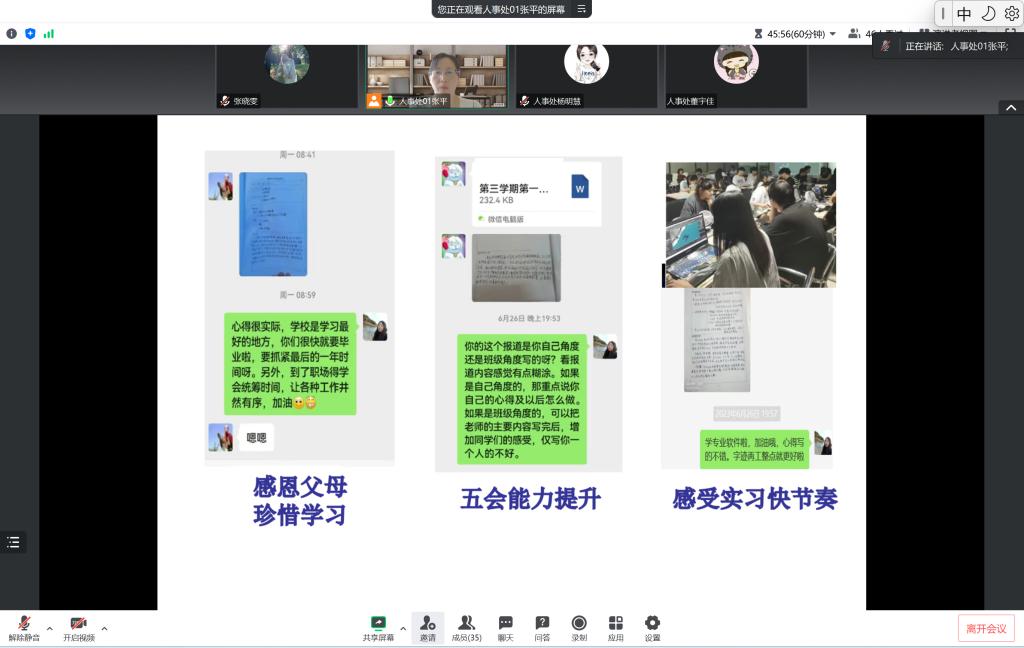Click the leave meeting (离开会议) button
Screen dimensions: 1024x648
986,628
